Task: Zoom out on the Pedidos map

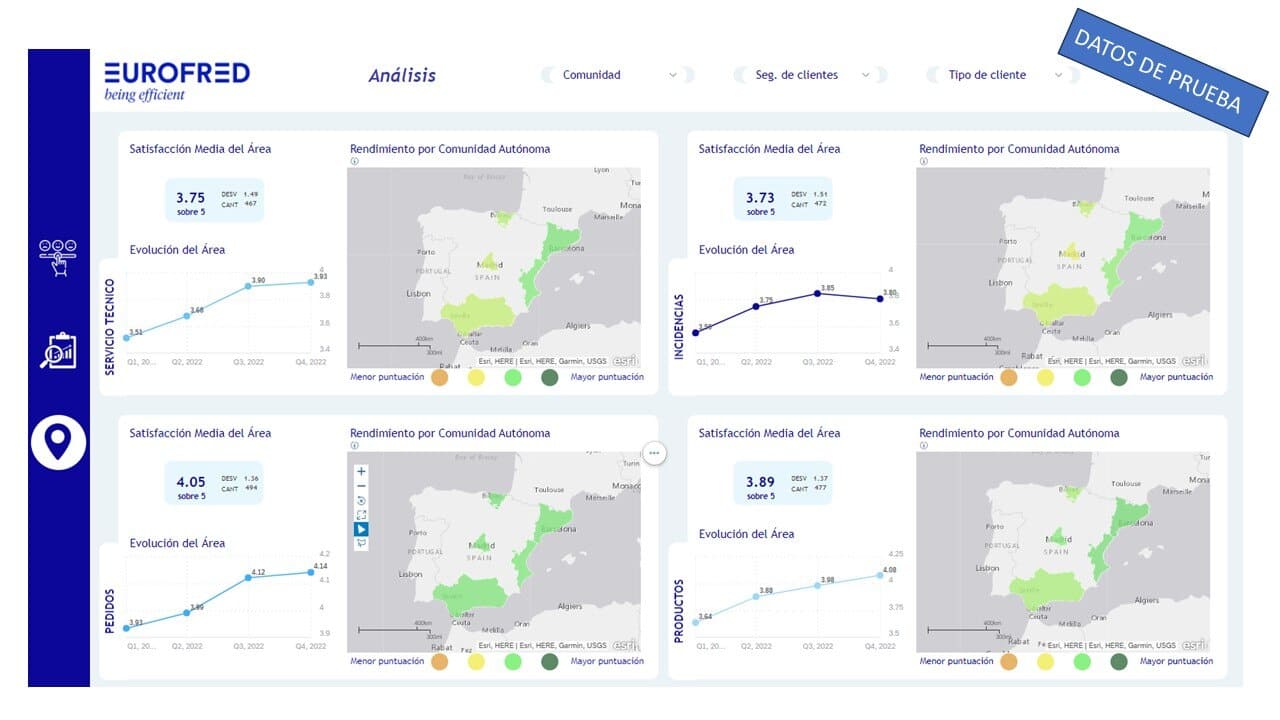Action: click(x=362, y=486)
